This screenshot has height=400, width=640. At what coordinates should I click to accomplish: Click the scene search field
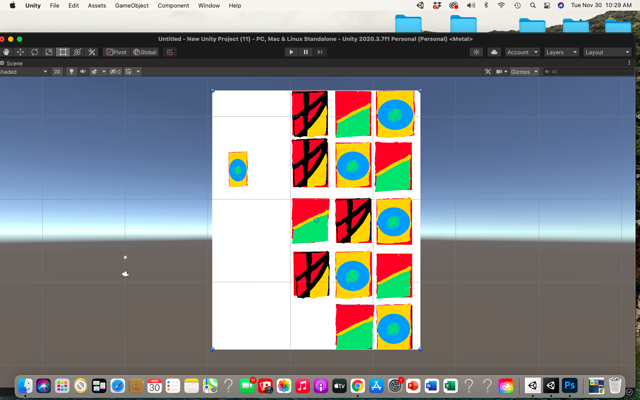coord(590,72)
